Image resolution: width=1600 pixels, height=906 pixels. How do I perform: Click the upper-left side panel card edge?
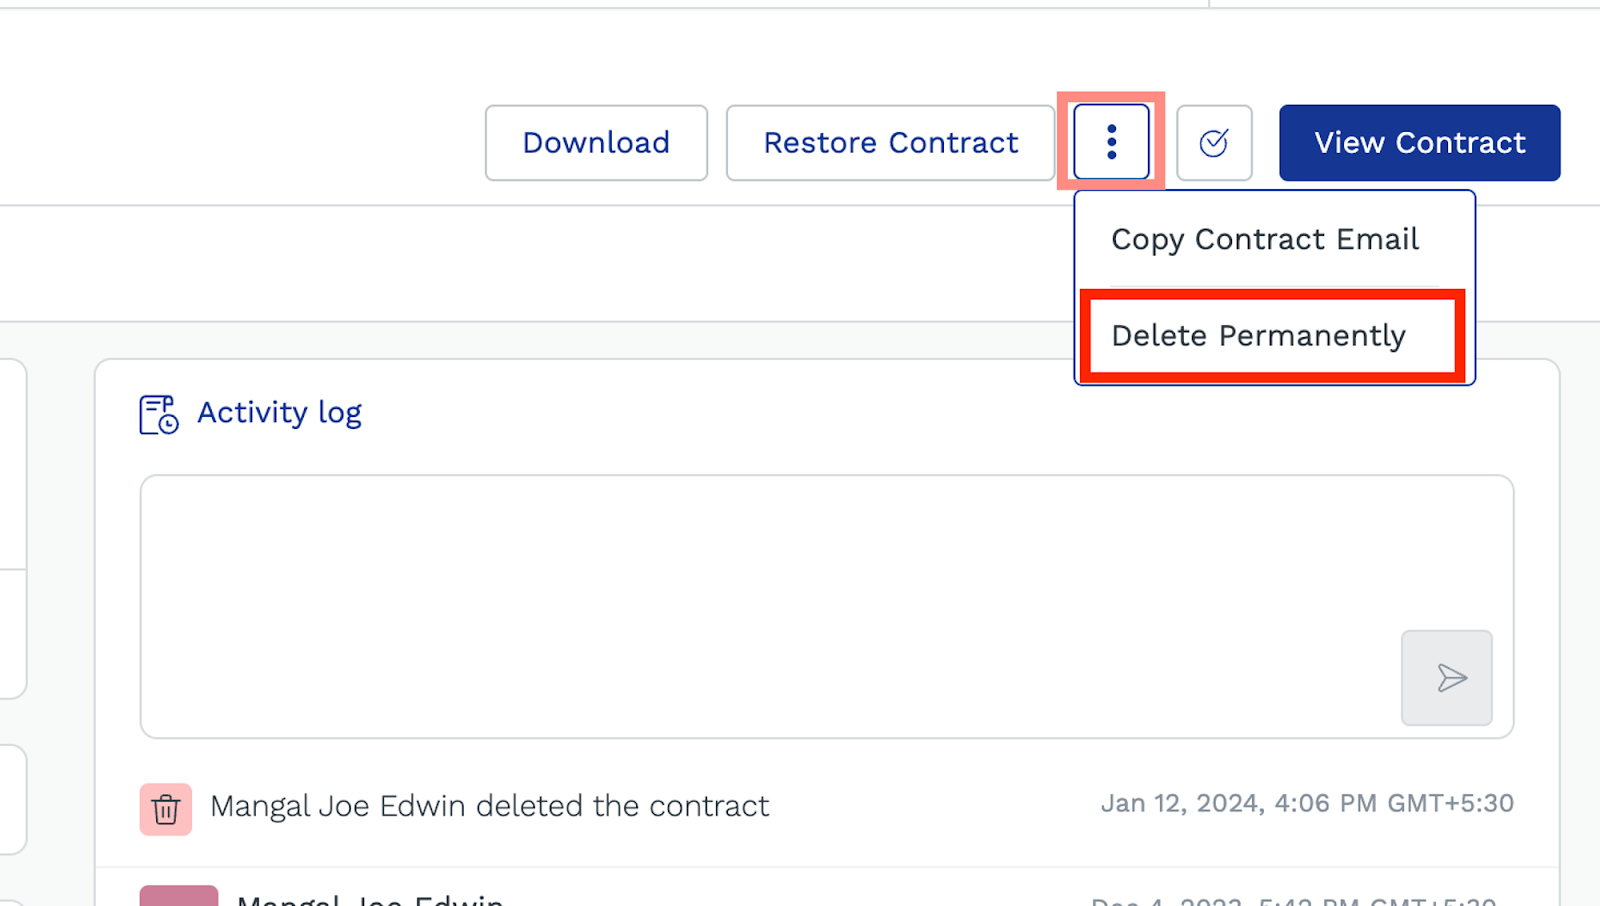12,530
